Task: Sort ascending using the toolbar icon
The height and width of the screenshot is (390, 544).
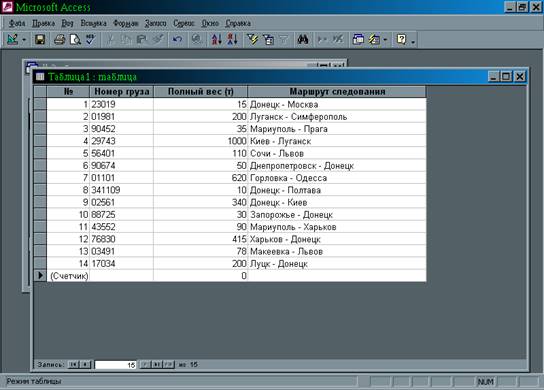Action: click(x=216, y=40)
